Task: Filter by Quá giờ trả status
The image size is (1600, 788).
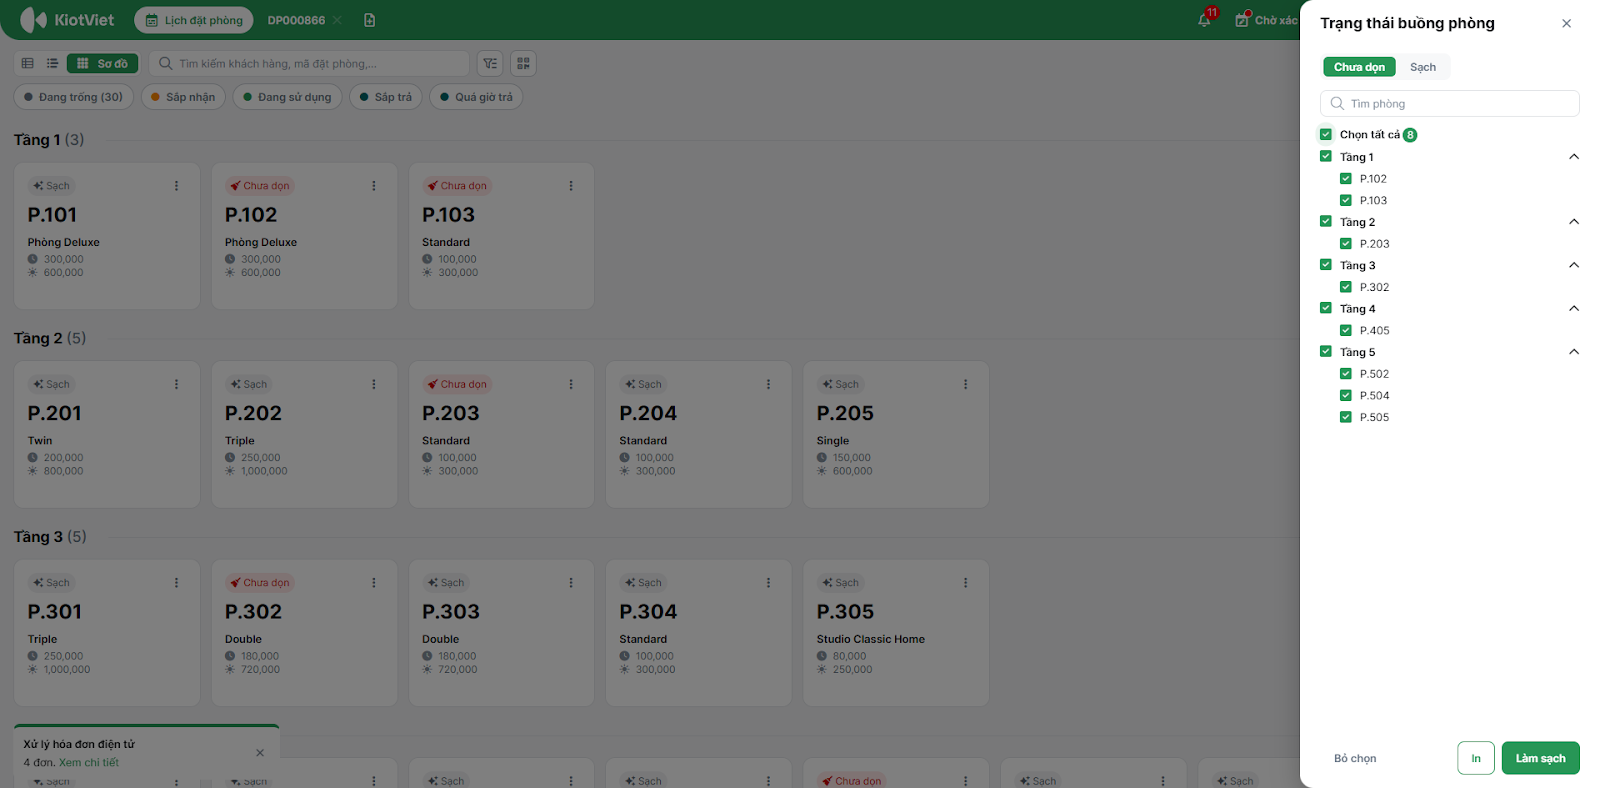Action: pos(476,97)
